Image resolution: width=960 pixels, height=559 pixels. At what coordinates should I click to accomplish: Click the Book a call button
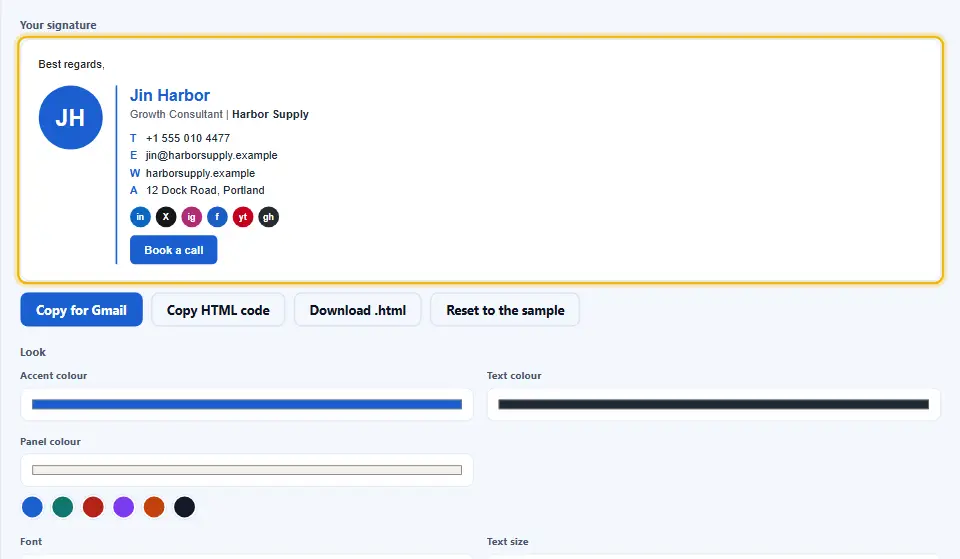tap(173, 250)
